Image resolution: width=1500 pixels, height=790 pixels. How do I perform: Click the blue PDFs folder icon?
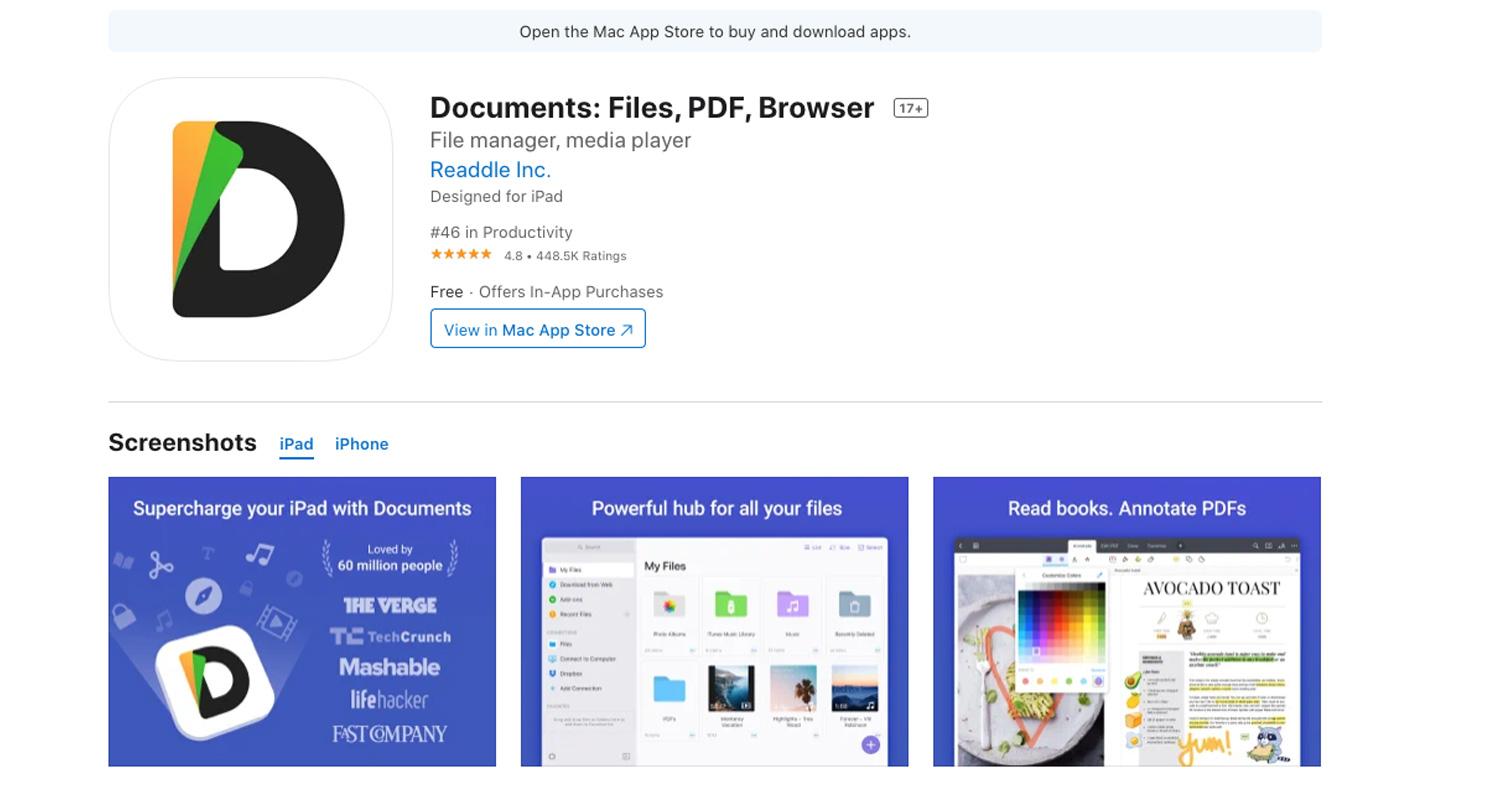point(669,689)
